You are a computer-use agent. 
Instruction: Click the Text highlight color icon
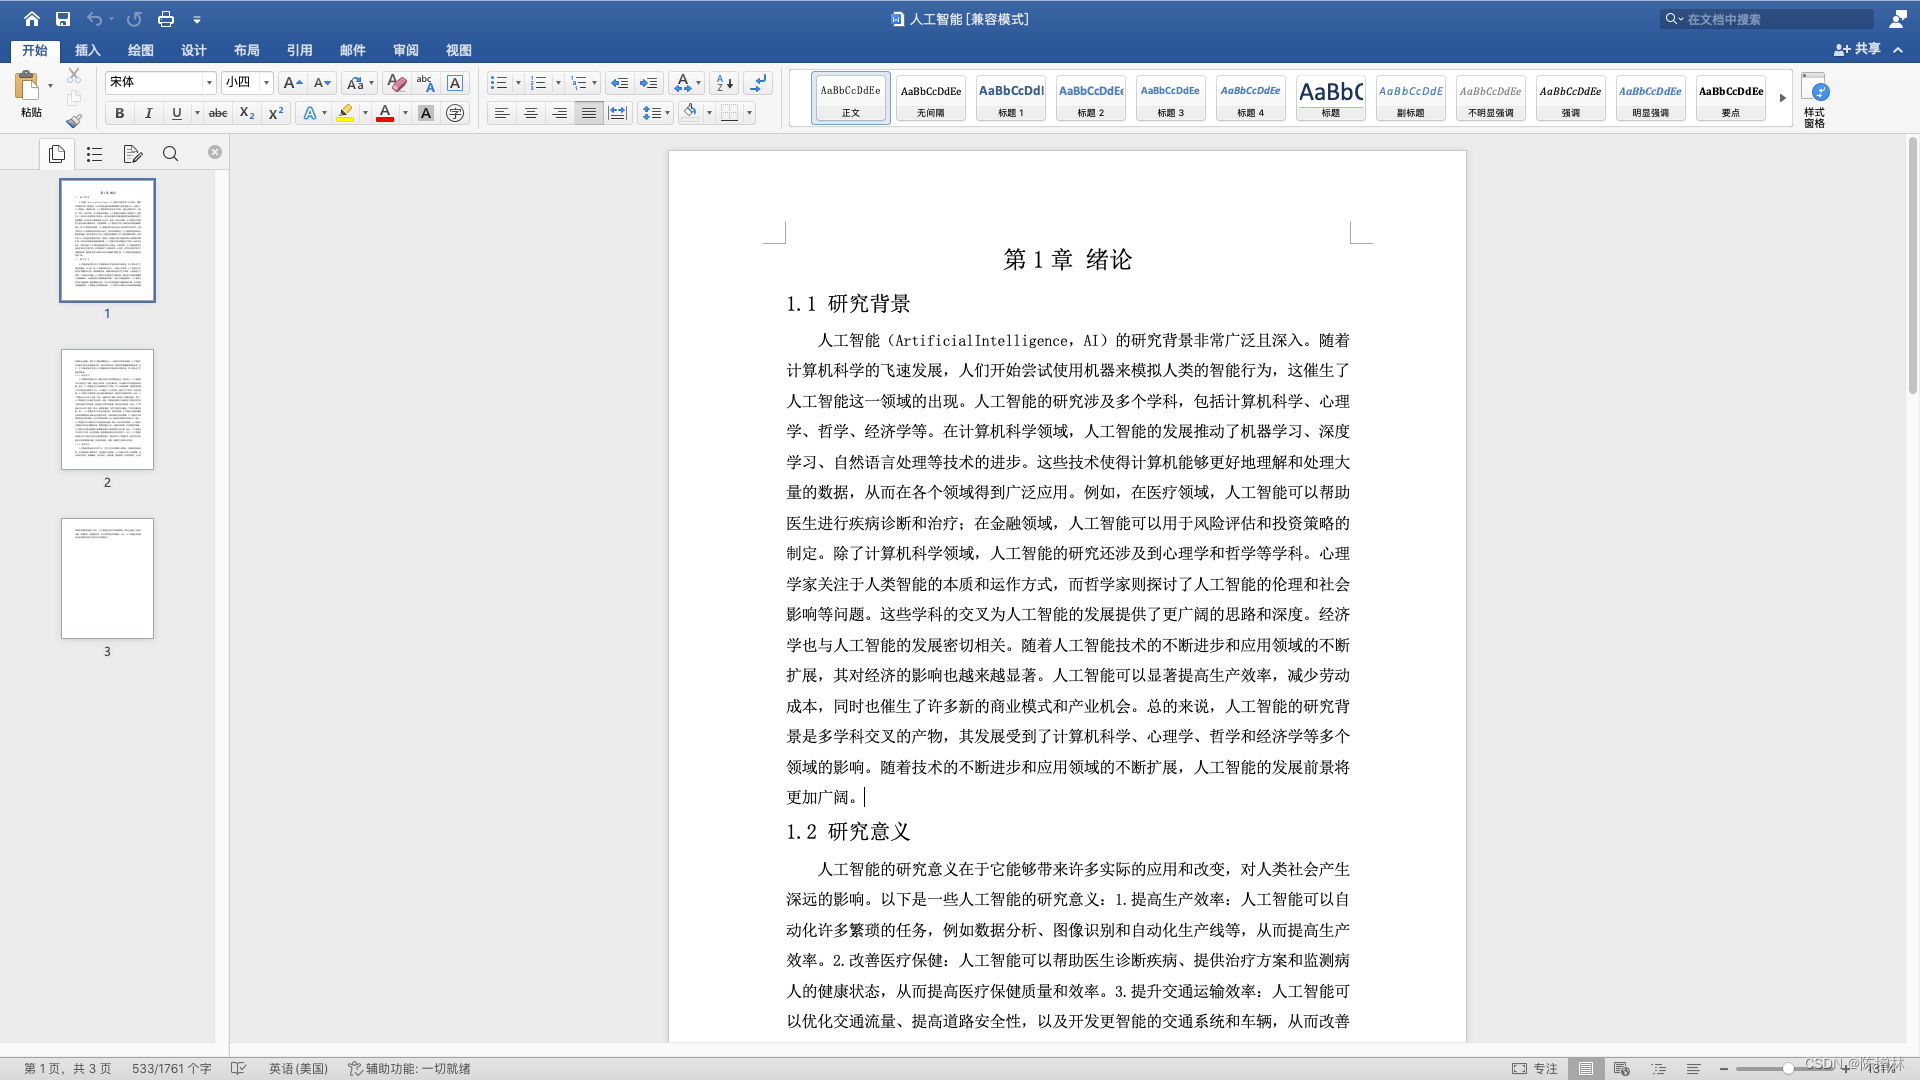345,112
